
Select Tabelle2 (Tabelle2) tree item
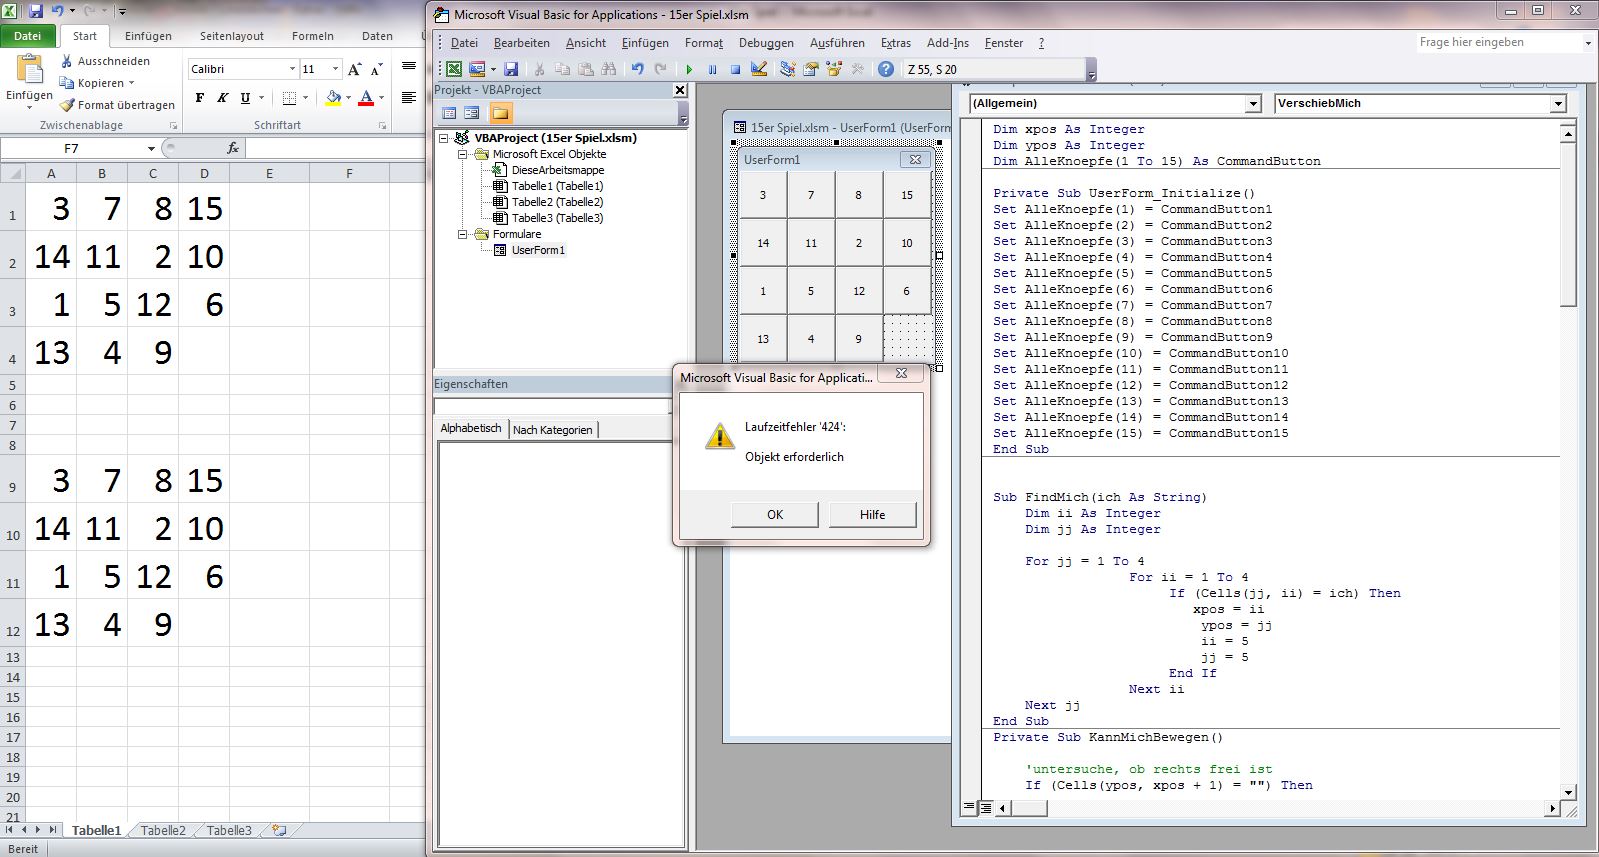tap(558, 202)
